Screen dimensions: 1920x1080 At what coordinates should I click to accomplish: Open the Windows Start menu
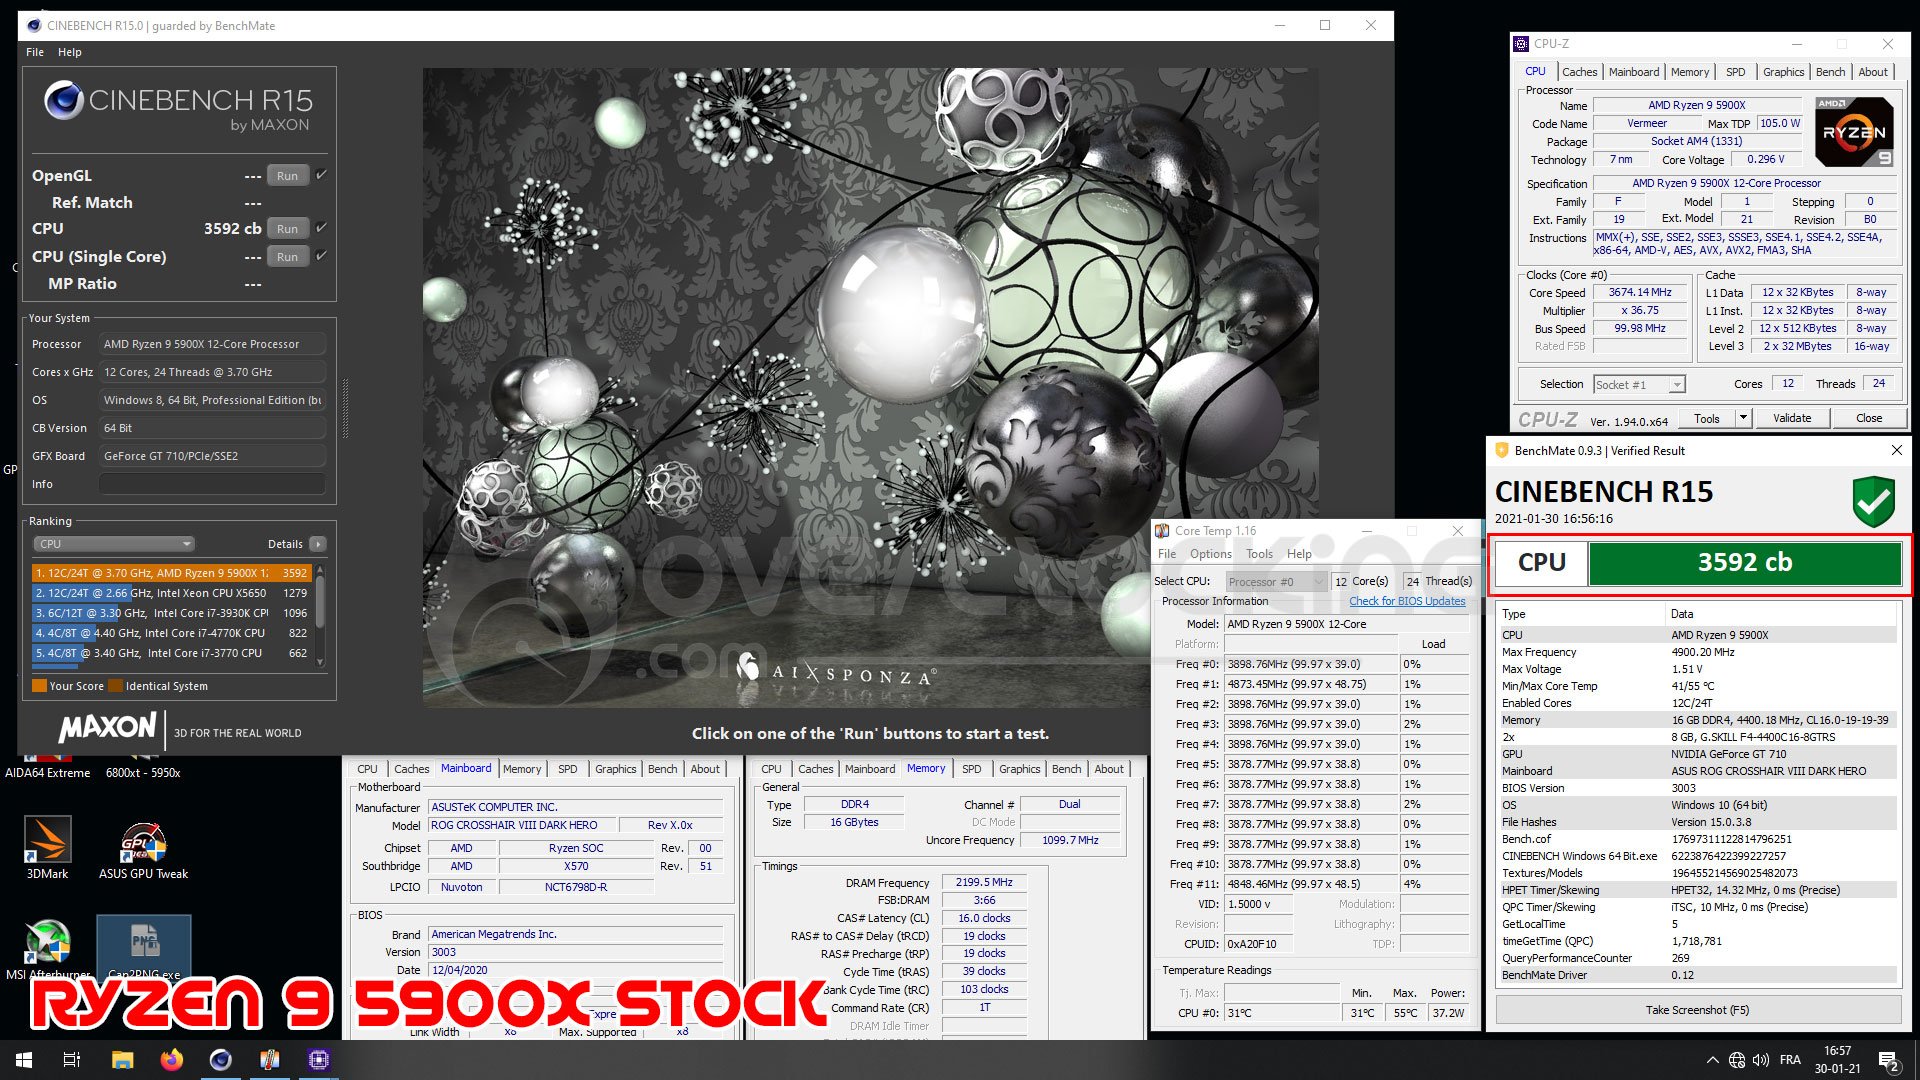(24, 1060)
